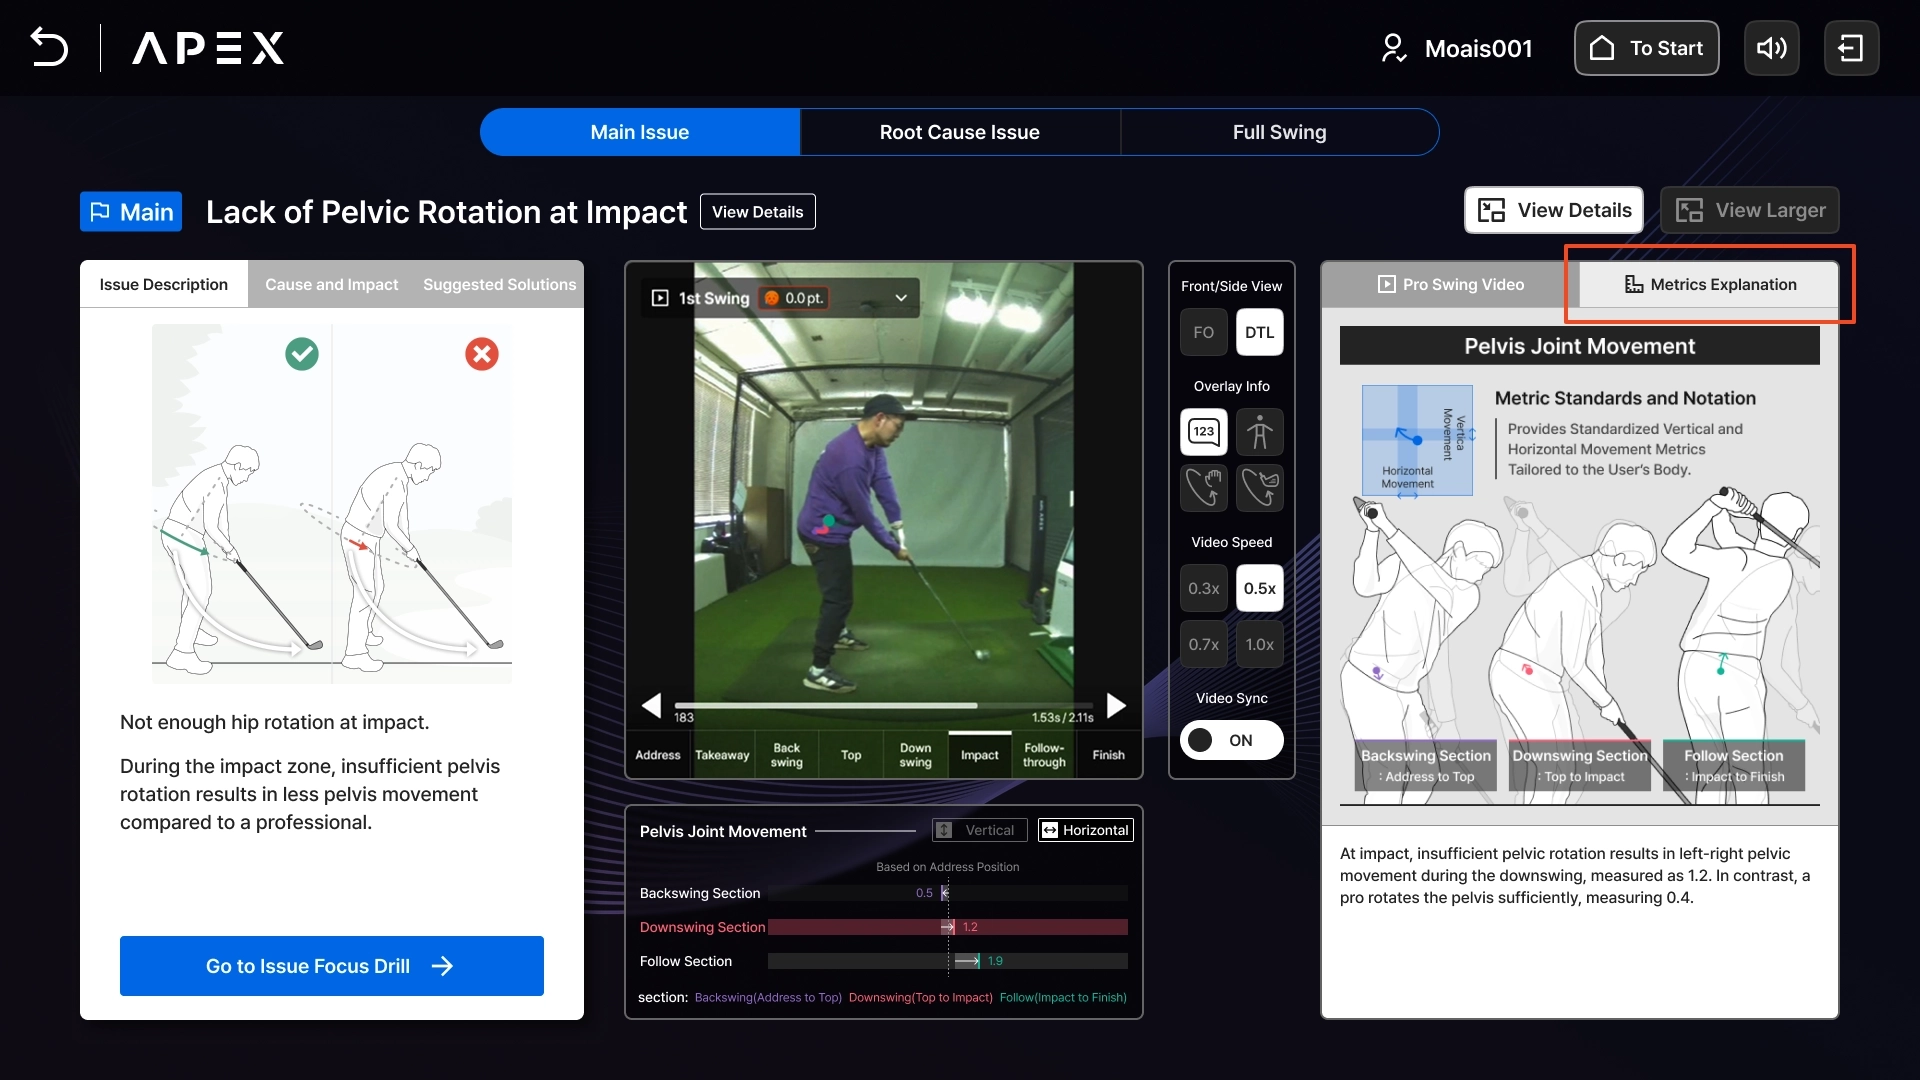Select the numeric 123 overlay icon
The width and height of the screenshot is (1920, 1080).
[x=1203, y=432]
